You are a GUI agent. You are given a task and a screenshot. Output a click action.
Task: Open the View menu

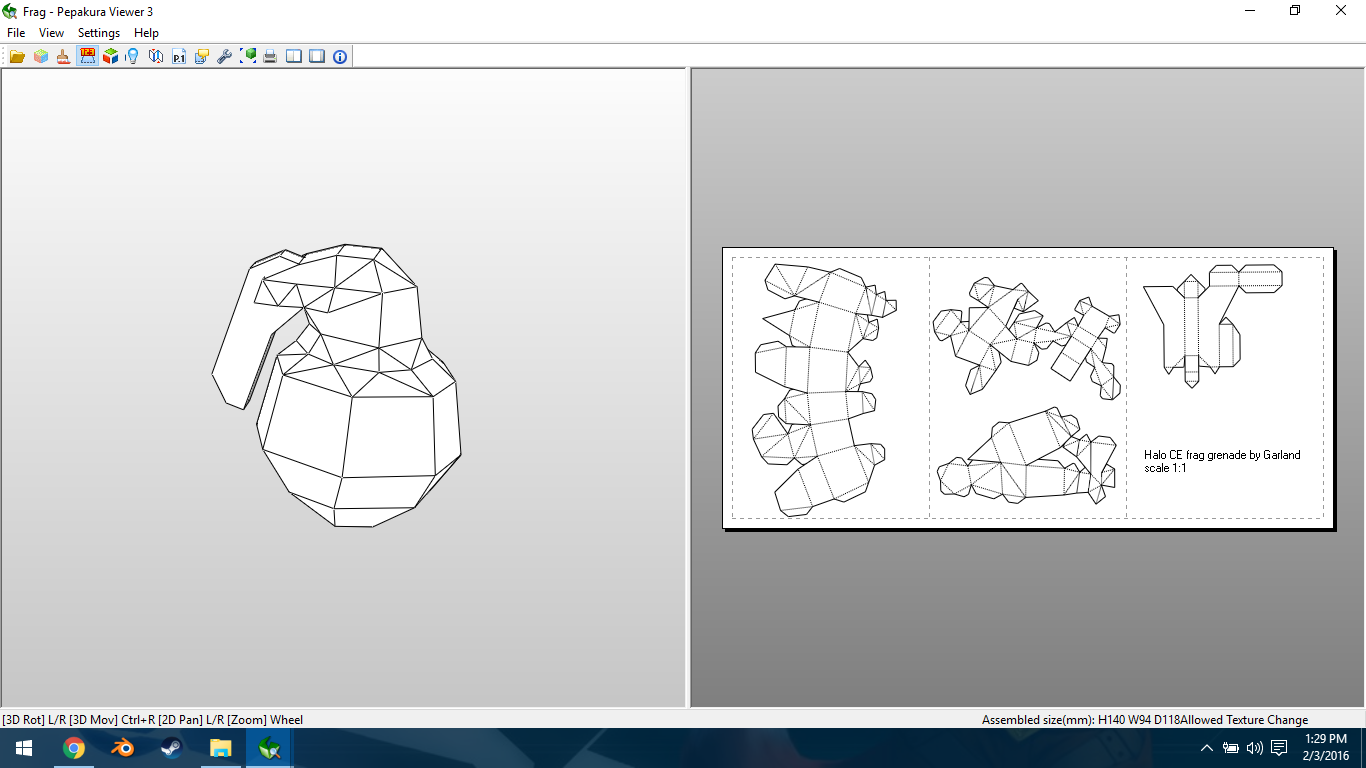51,33
